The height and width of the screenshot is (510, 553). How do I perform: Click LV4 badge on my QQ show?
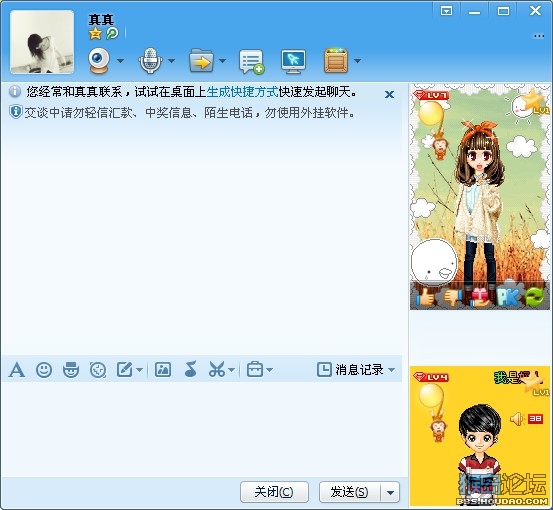pos(431,377)
